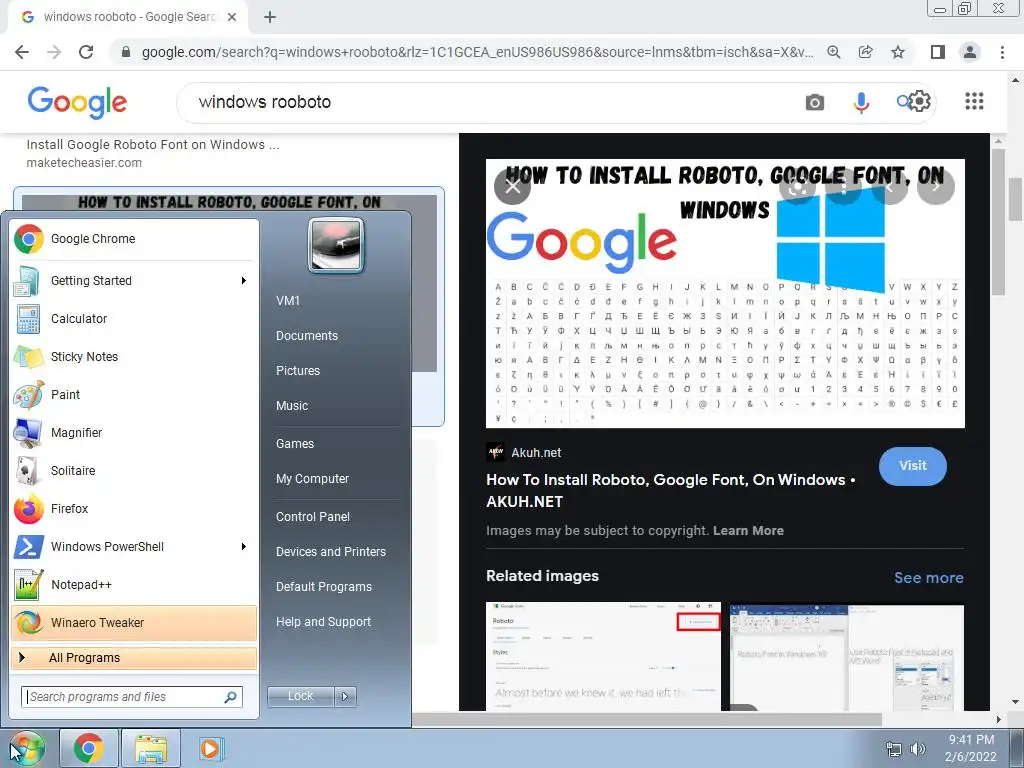Open Default Programs
The image size is (1024, 768).
324,586
